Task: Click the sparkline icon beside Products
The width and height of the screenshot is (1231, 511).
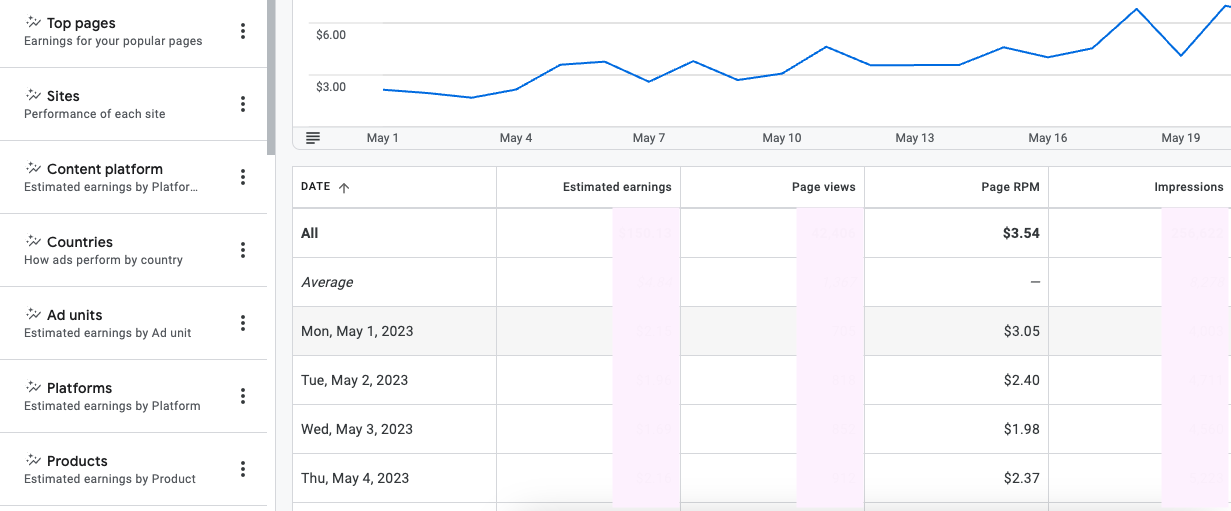Action: pos(33,460)
